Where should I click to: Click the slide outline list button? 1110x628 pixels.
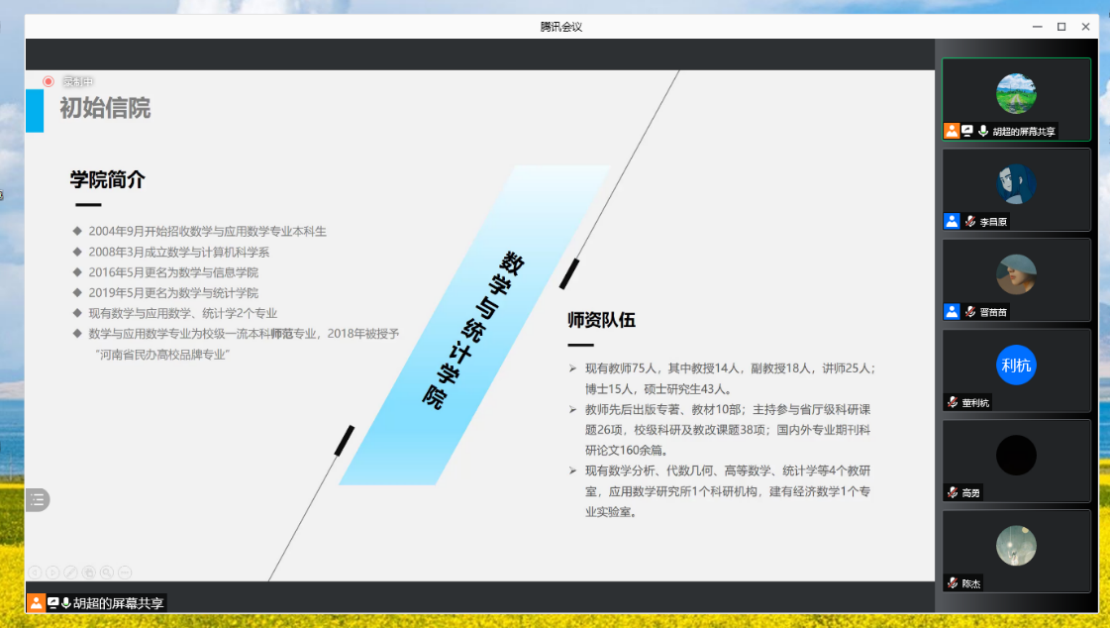37,500
